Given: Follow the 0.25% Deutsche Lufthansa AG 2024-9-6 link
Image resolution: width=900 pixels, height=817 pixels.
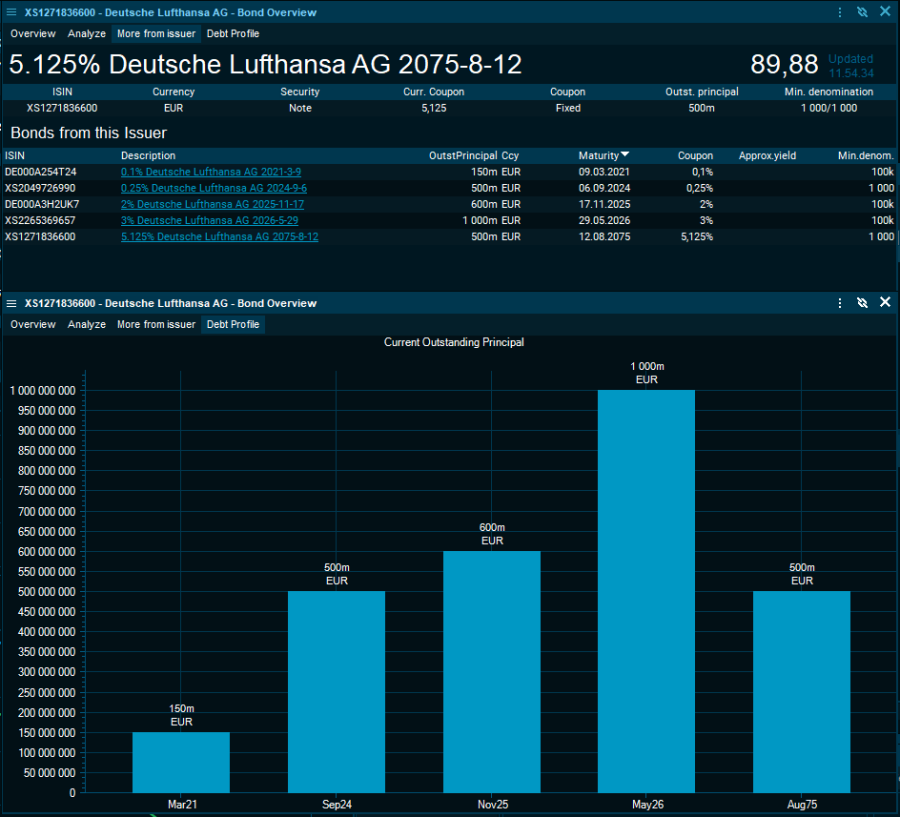Looking at the screenshot, I should (x=213, y=188).
